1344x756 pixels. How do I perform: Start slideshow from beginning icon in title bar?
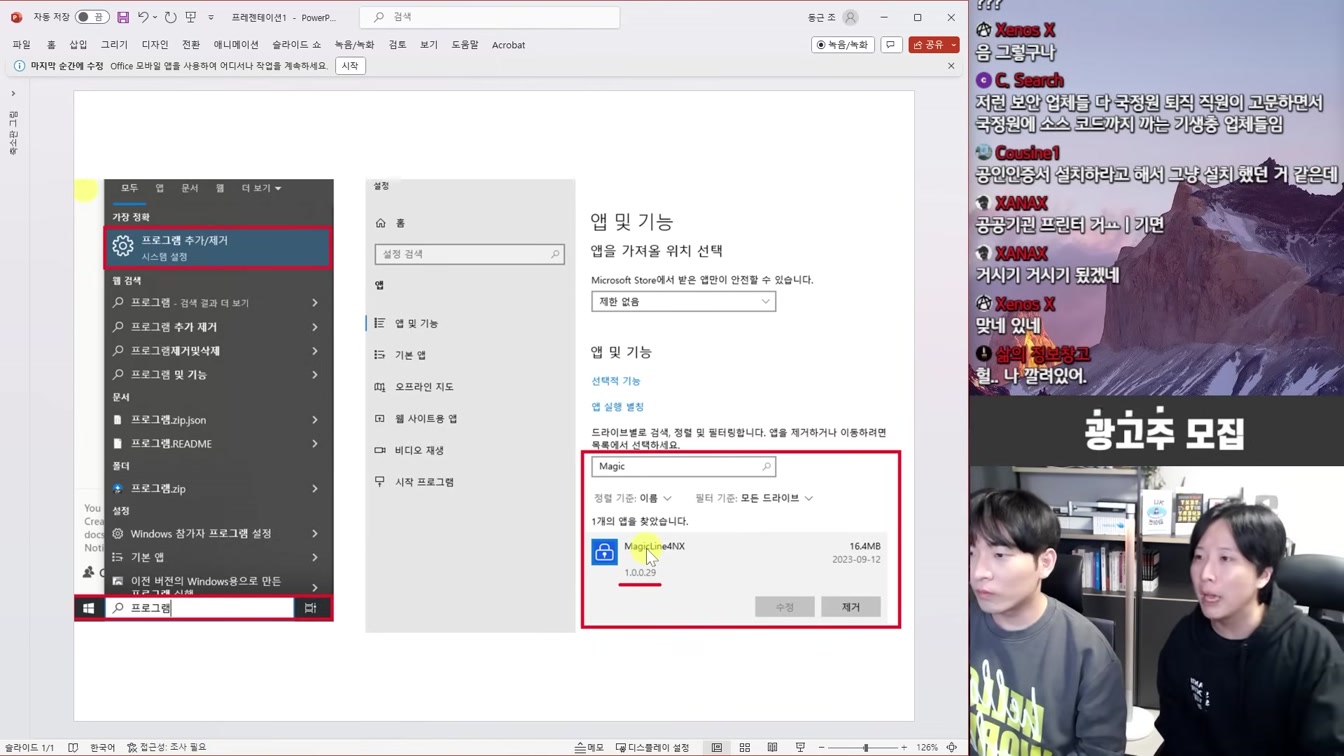tap(191, 17)
